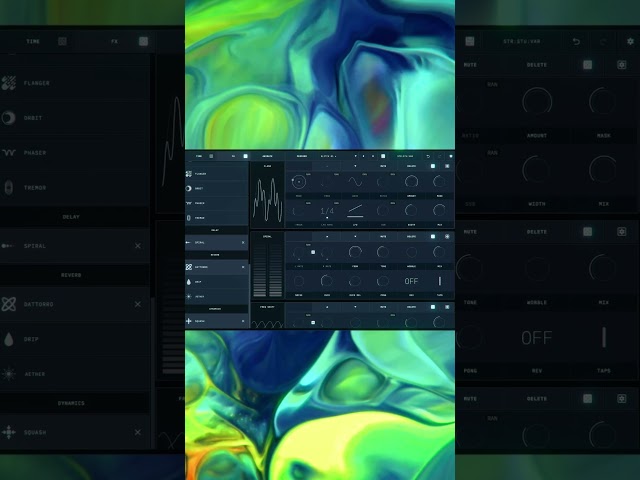Mute the Freq Shift module in center panel

point(383,307)
